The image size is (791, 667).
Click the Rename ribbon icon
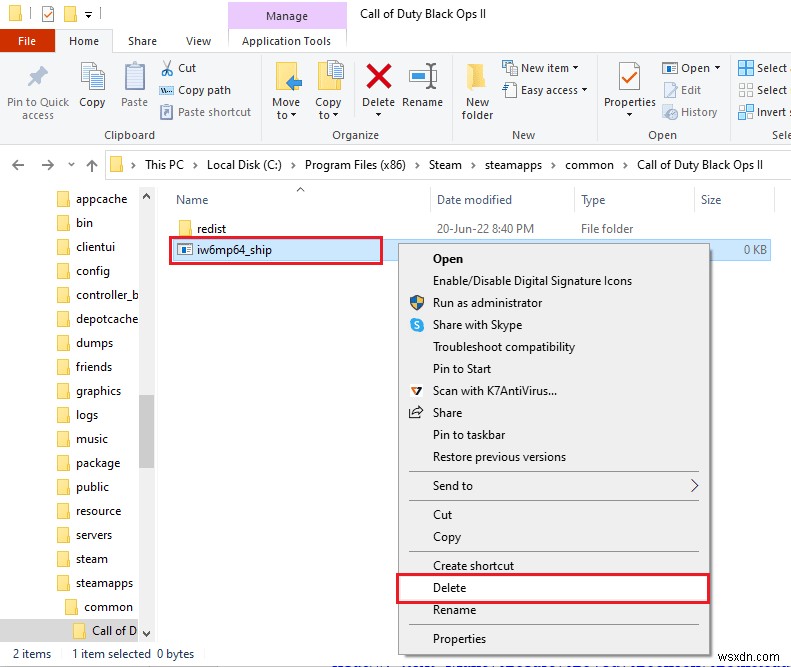point(423,77)
